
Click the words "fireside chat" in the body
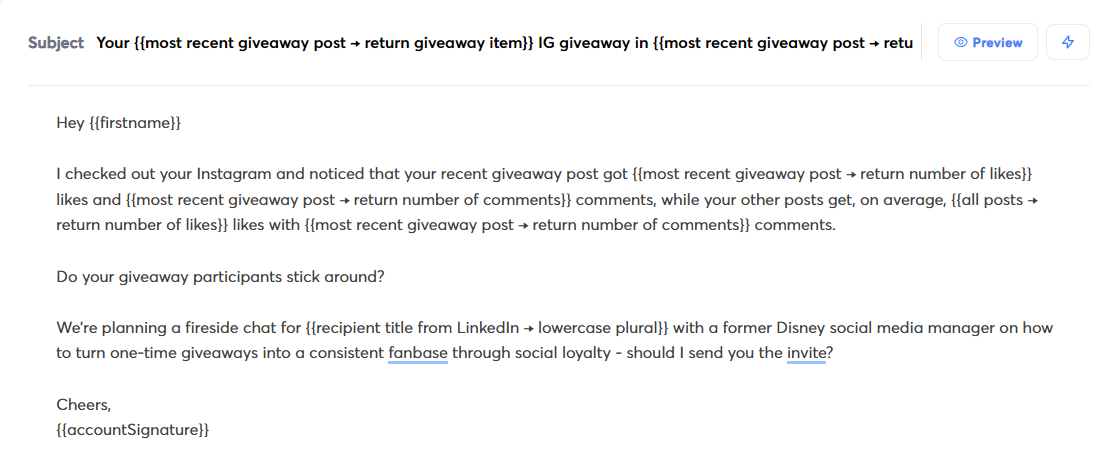click(232, 328)
